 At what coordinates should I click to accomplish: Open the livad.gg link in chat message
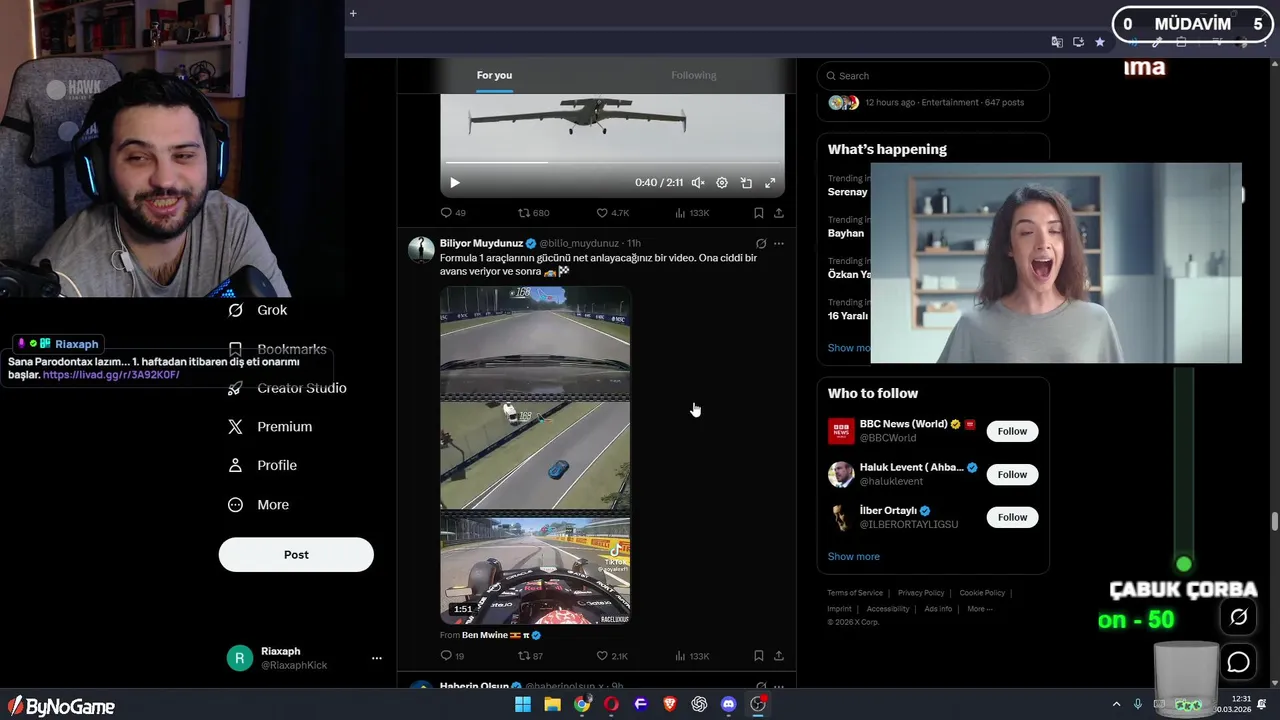[x=111, y=375]
